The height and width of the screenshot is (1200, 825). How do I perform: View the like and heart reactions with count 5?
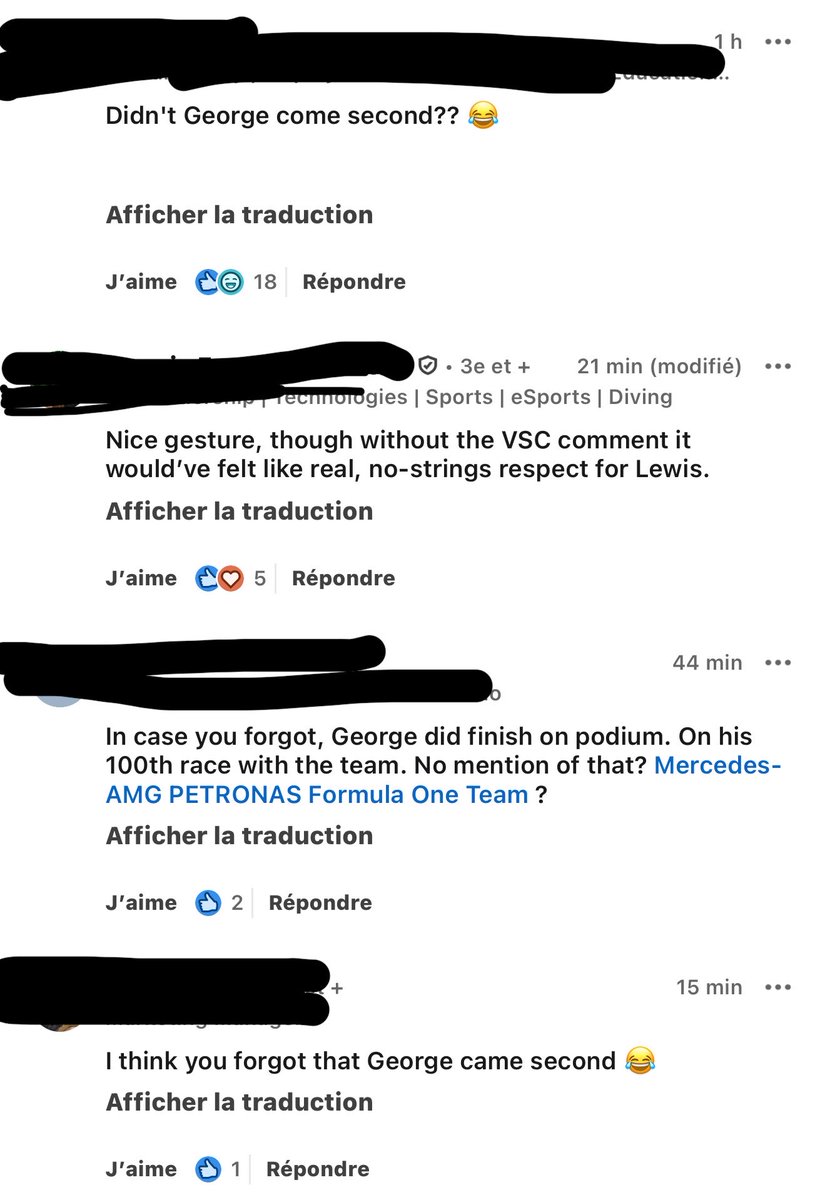[231, 578]
